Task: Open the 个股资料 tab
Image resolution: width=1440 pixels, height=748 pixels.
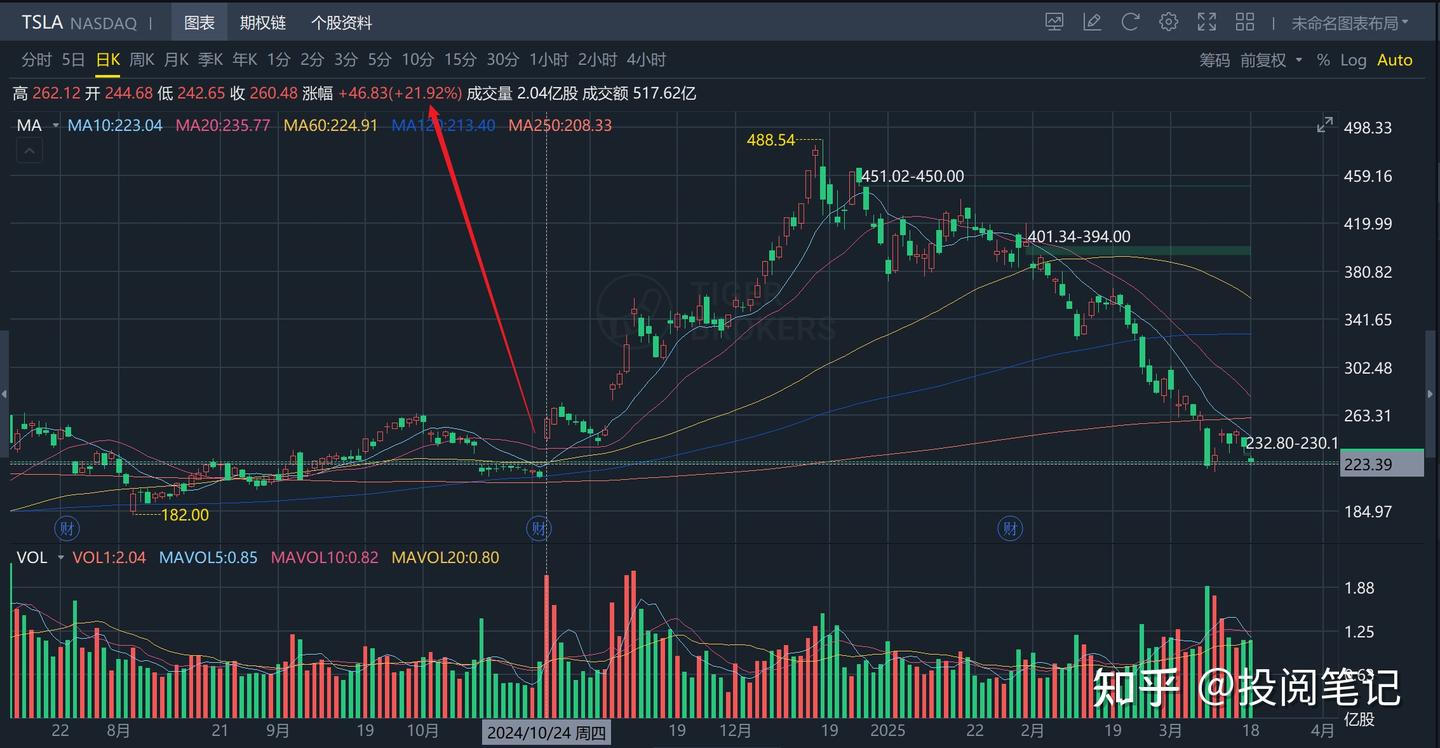Action: point(341,22)
